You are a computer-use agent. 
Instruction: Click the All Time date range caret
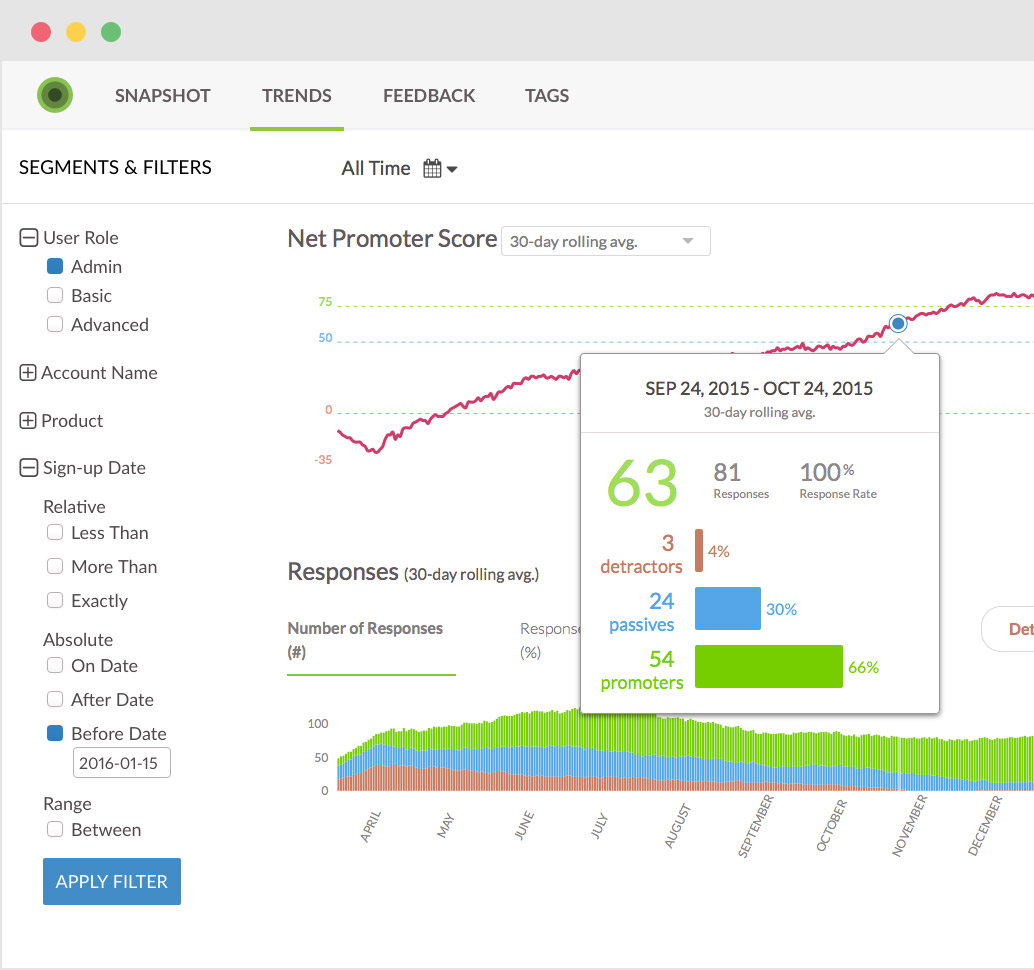(x=452, y=169)
